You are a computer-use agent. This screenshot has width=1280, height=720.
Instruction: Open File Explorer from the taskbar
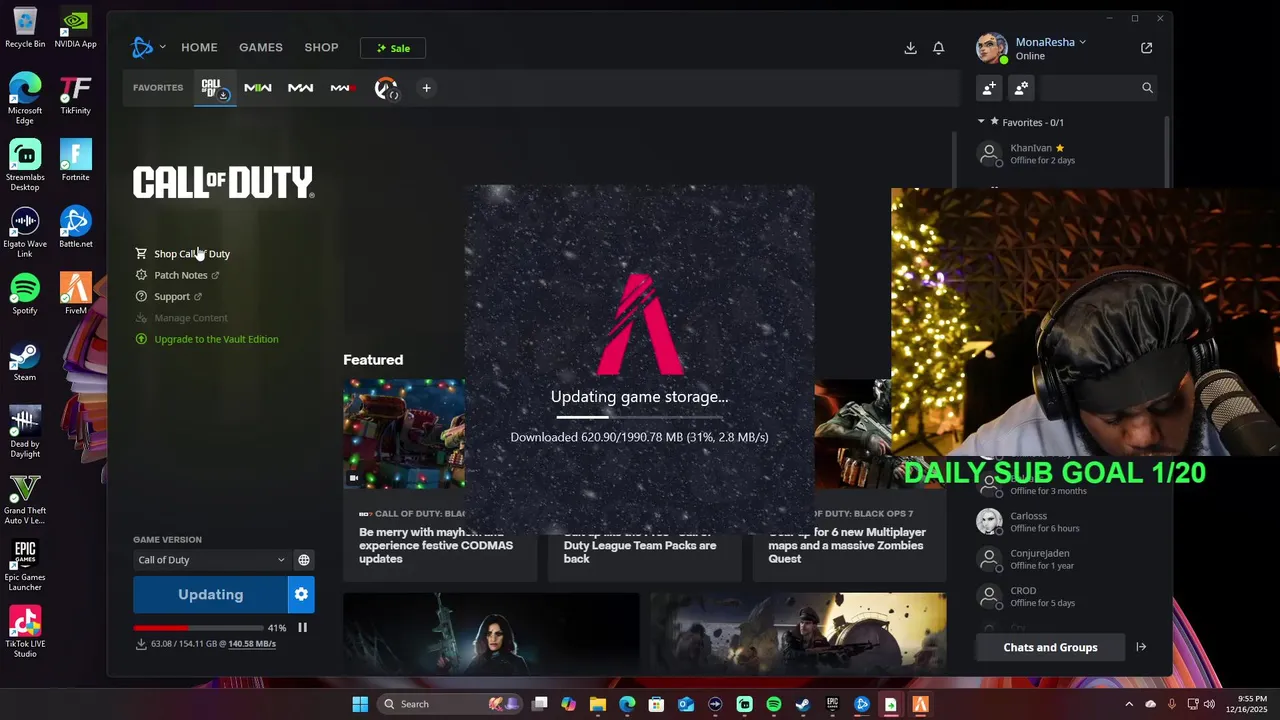tap(598, 704)
